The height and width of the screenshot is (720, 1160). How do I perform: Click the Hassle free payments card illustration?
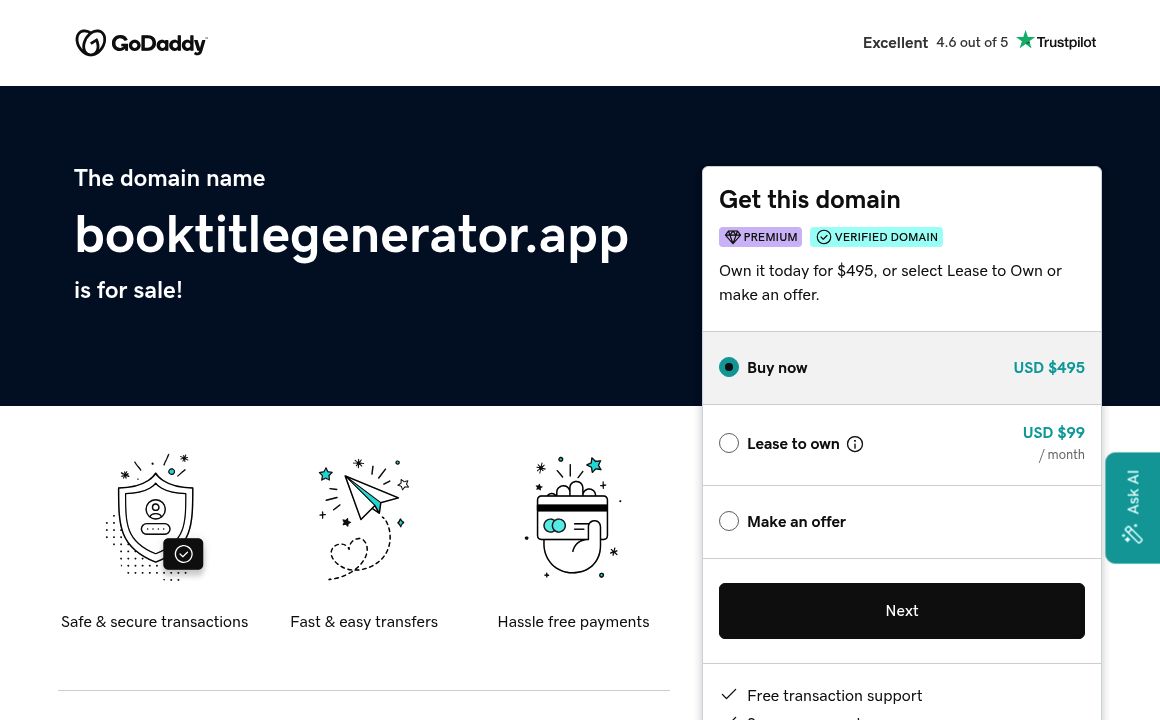pos(573,518)
